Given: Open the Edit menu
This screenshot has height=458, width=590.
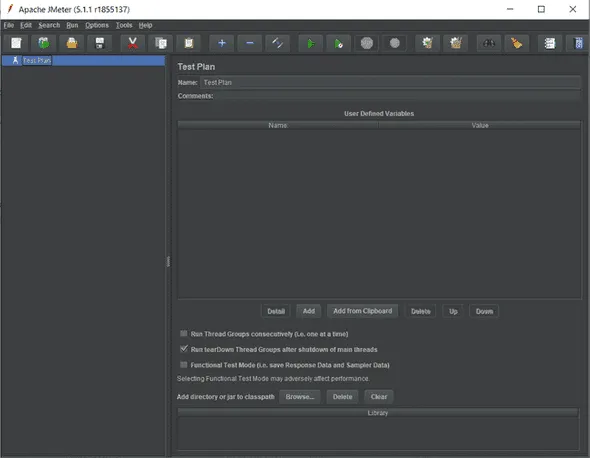Looking at the screenshot, I should (26, 25).
